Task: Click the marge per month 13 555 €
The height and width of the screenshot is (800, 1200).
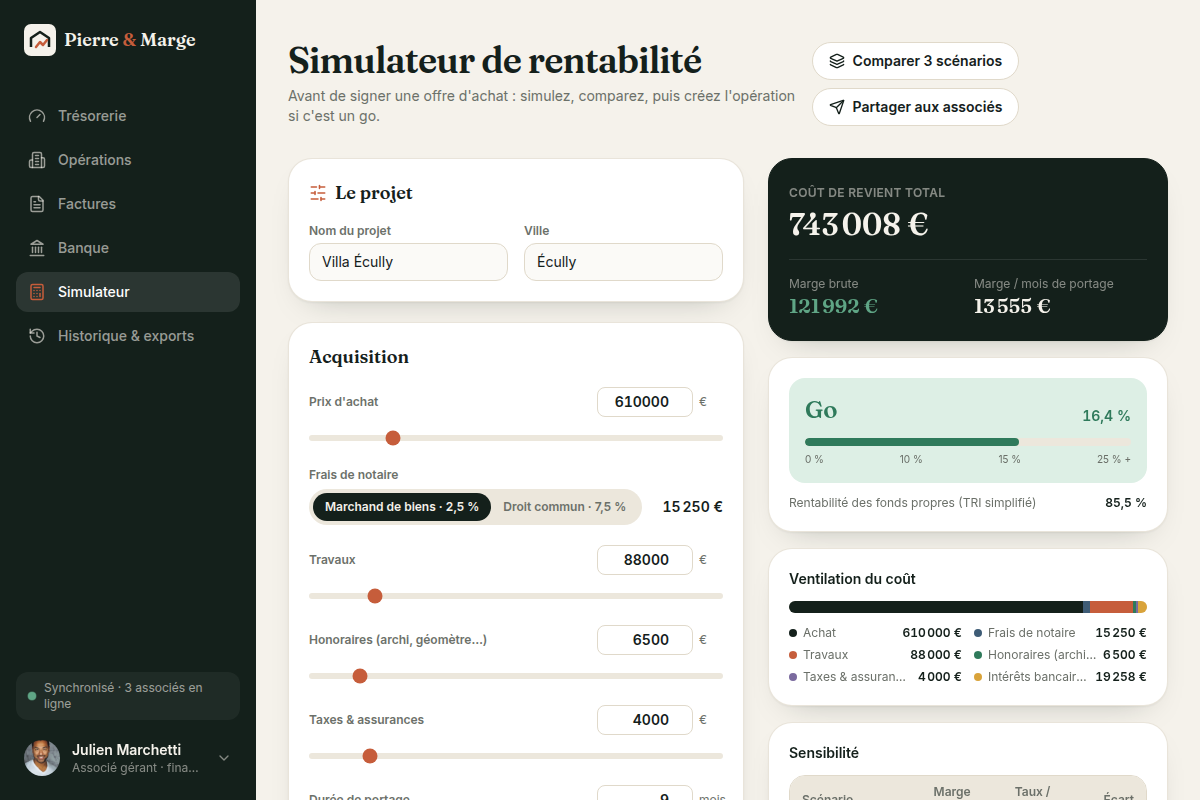Action: (x=1012, y=306)
